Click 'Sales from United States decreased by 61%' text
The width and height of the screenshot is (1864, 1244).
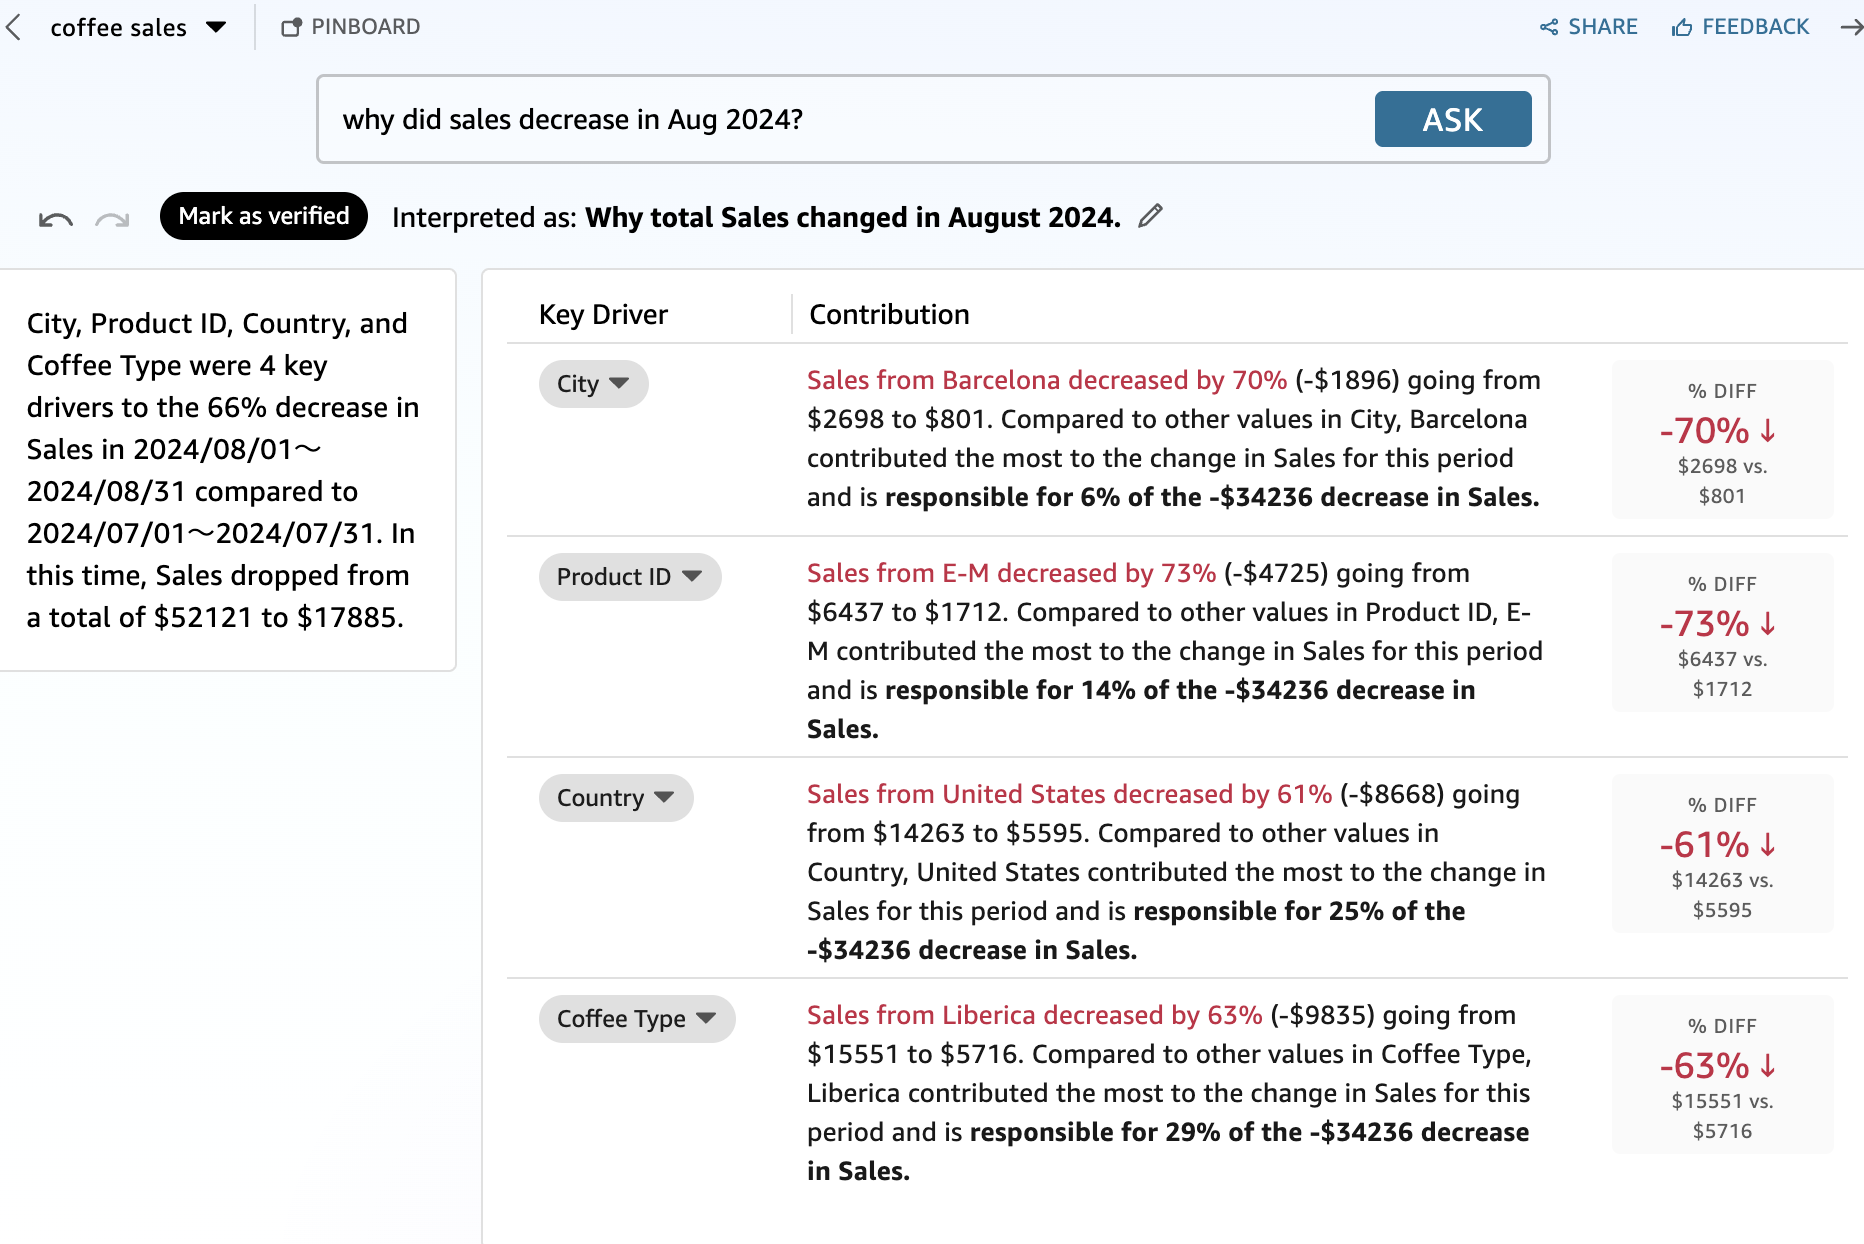point(1069,794)
